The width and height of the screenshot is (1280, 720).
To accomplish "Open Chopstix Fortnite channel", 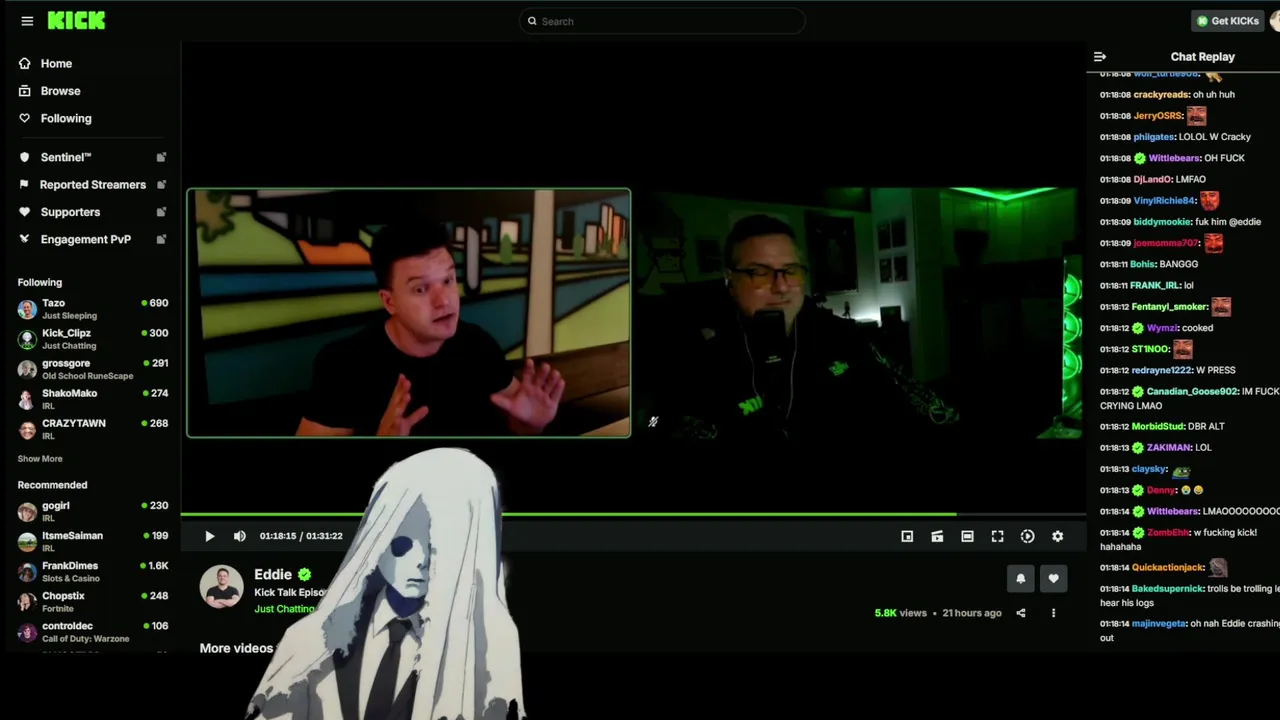I will click(x=92, y=602).
